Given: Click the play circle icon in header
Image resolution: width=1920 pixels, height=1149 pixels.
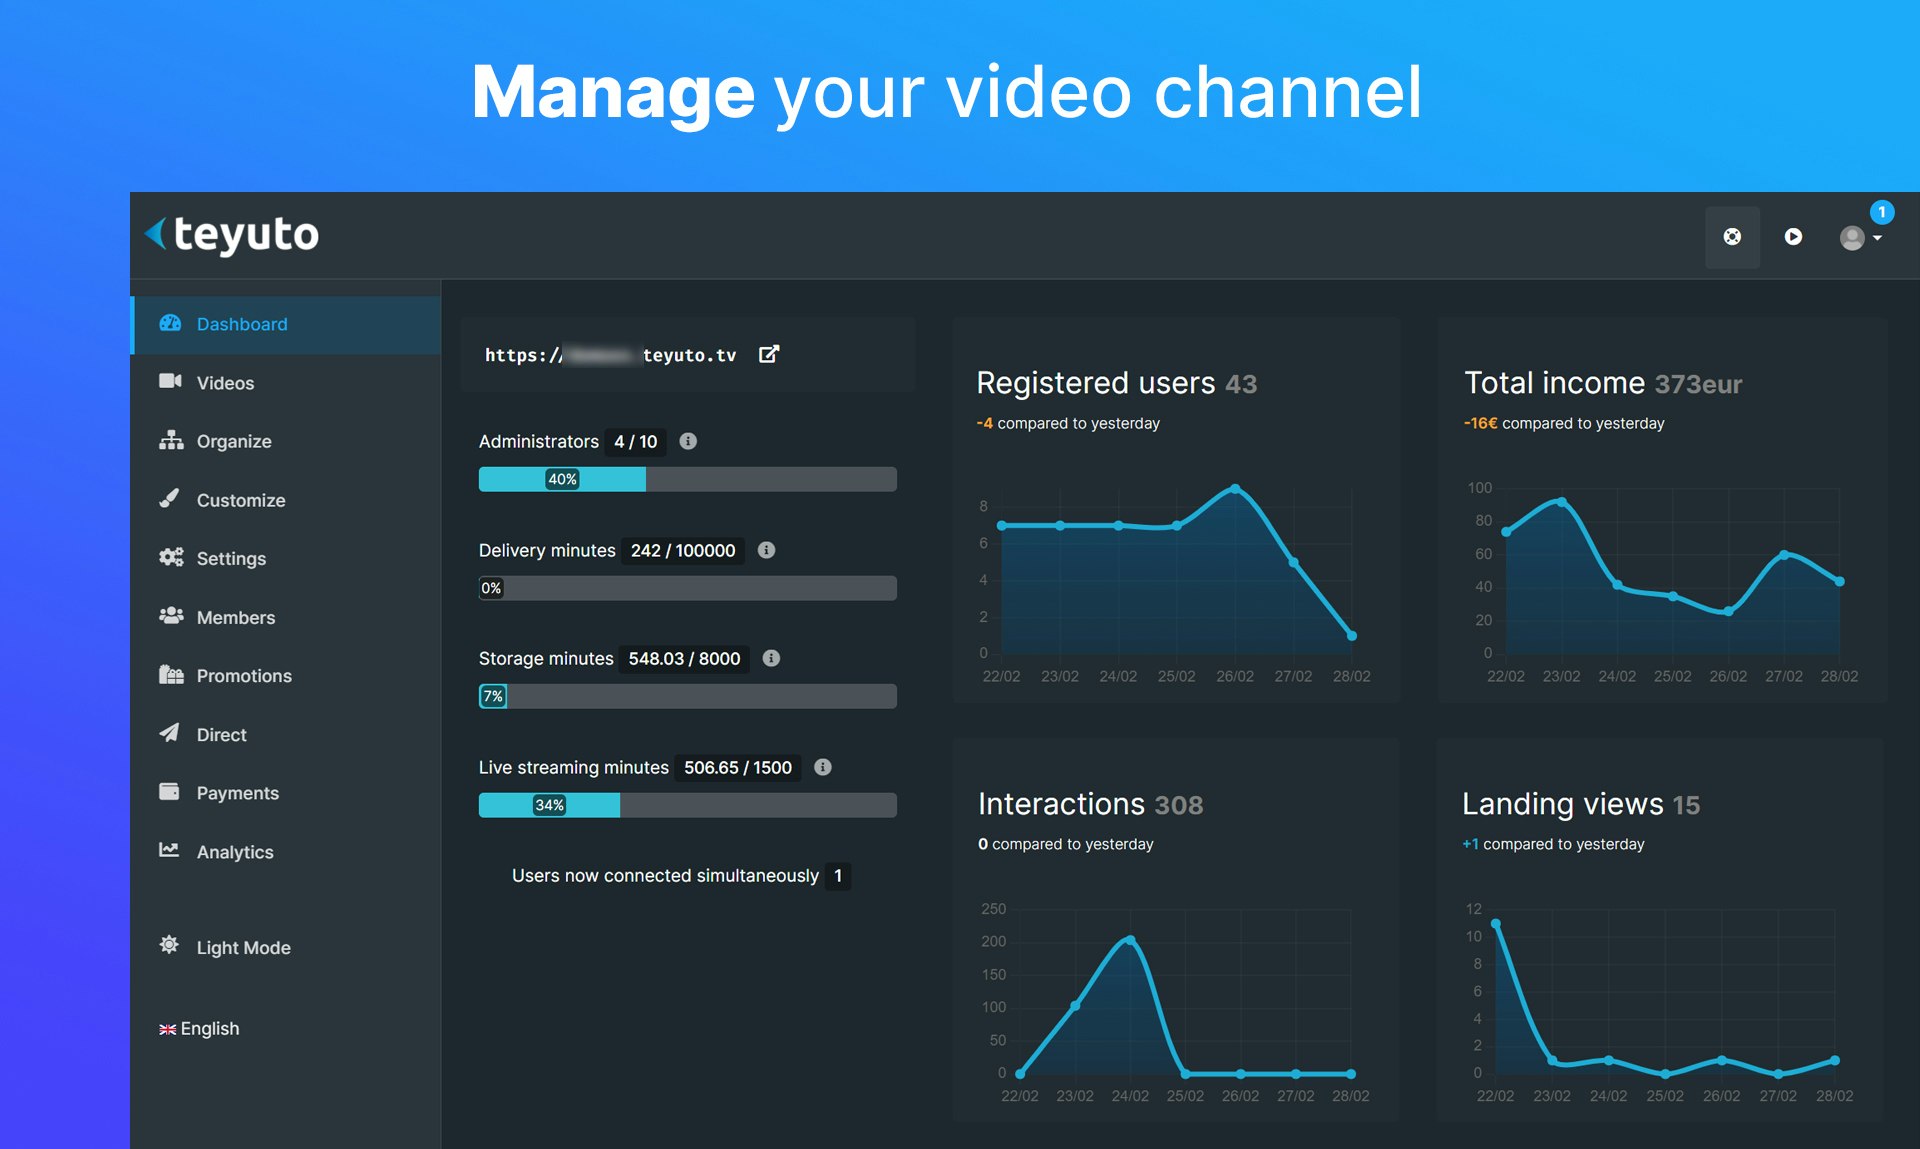Looking at the screenshot, I should [x=1793, y=237].
